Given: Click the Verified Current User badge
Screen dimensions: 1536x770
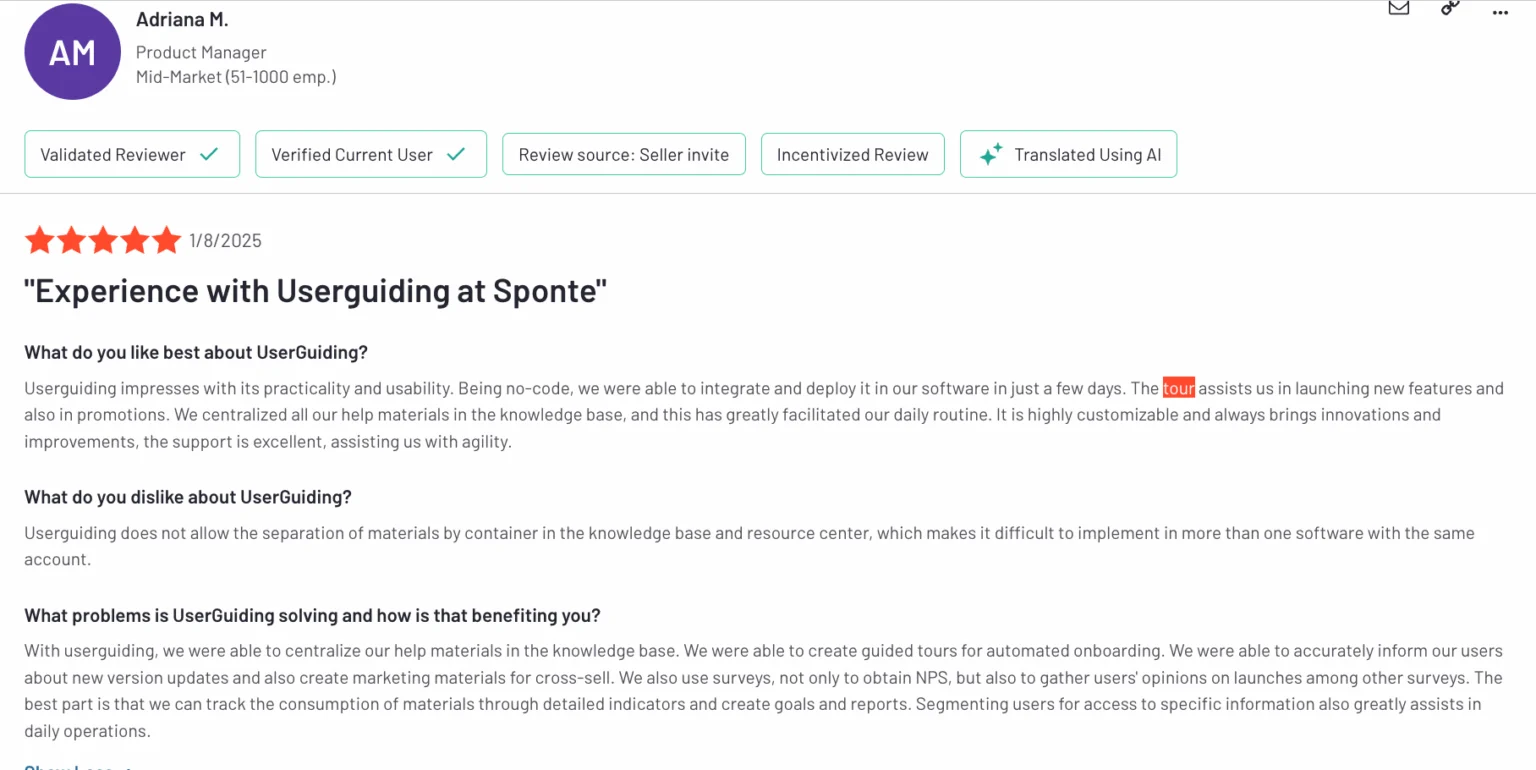Looking at the screenshot, I should click(x=371, y=154).
